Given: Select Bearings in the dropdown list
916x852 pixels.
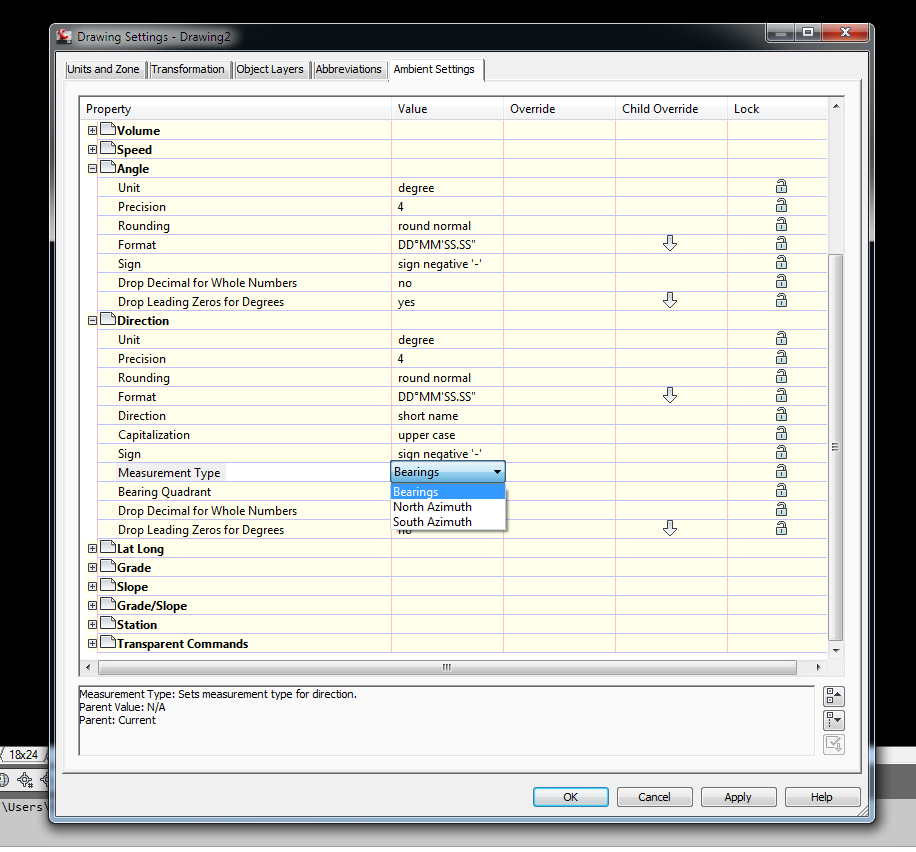Looking at the screenshot, I should click(447, 491).
